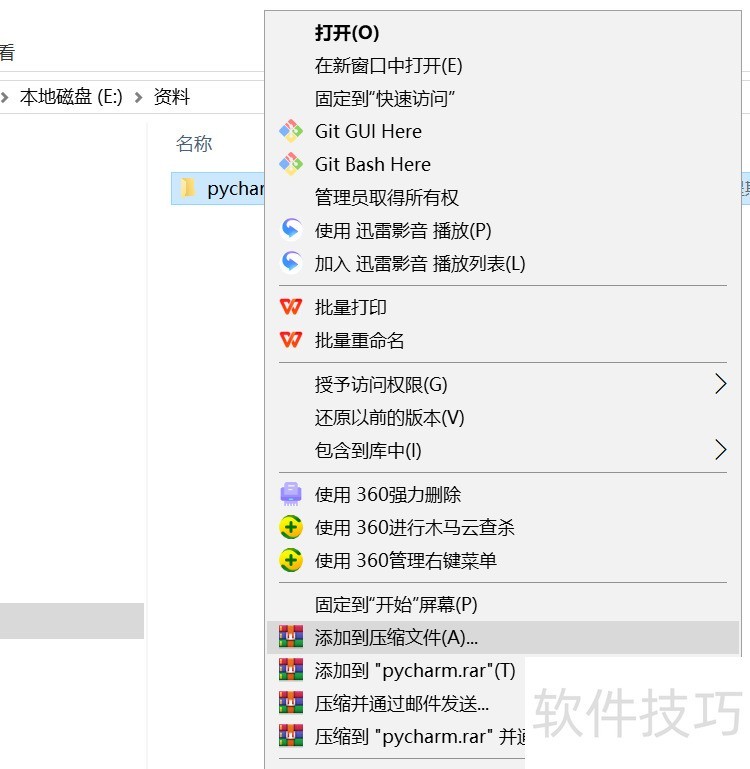The image size is (750, 769).
Task: Open 包含到库中(I) menu entry
Action: point(503,450)
